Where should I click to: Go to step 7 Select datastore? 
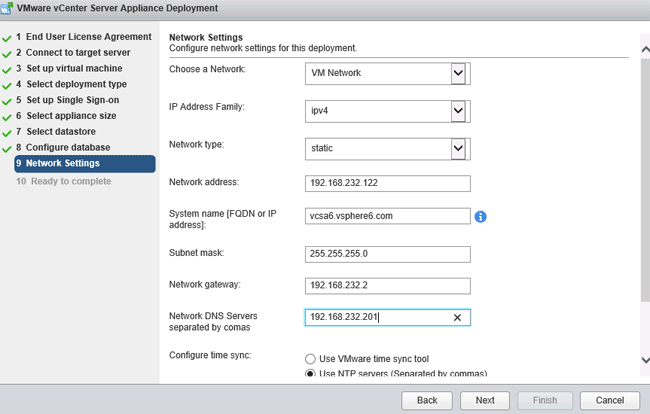point(56,131)
